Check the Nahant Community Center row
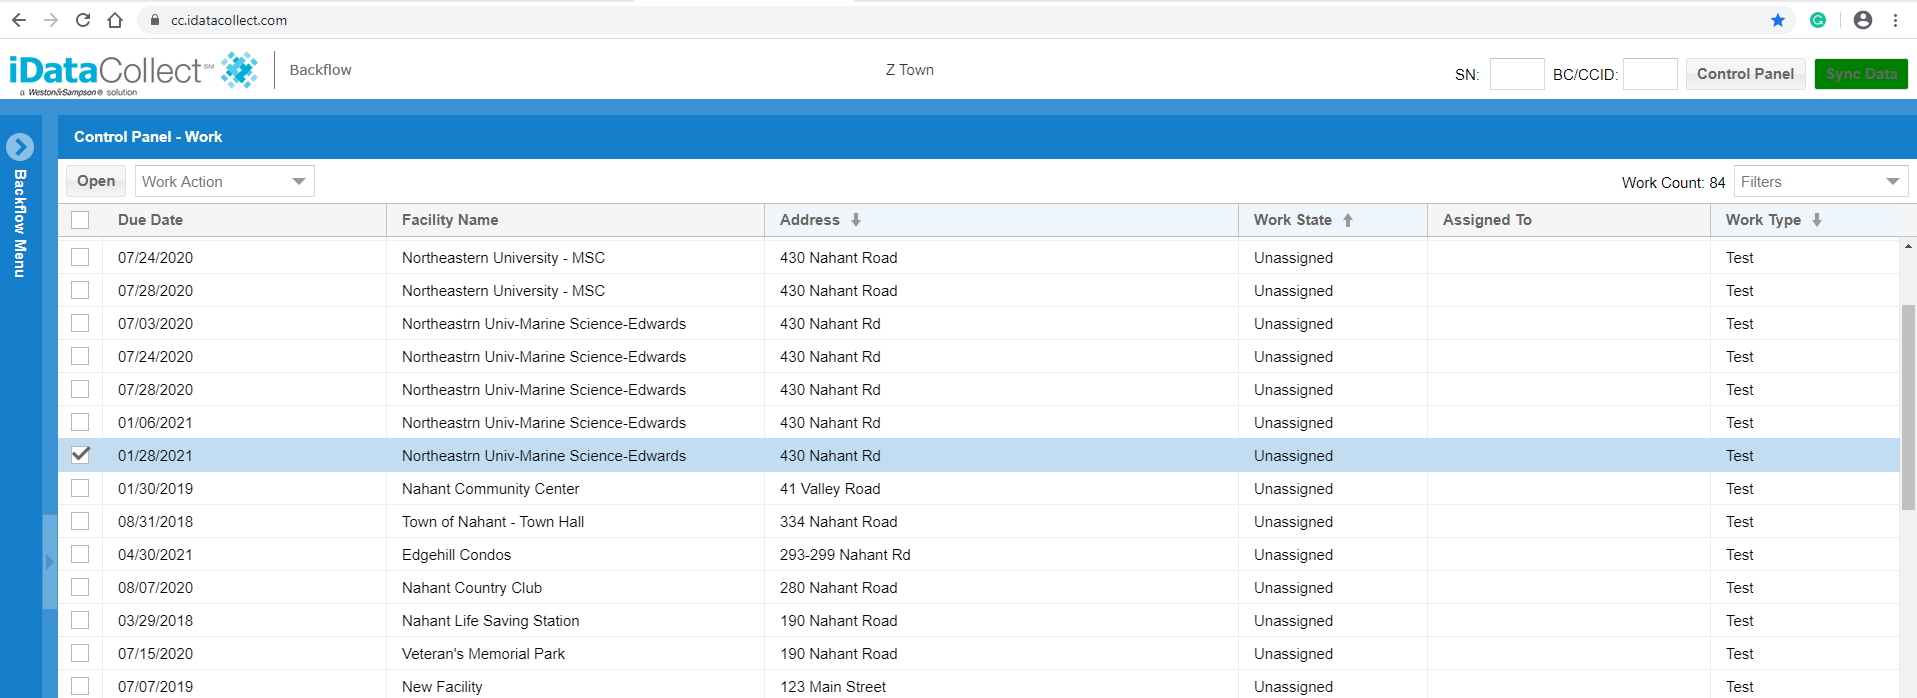This screenshot has width=1917, height=698. 80,488
